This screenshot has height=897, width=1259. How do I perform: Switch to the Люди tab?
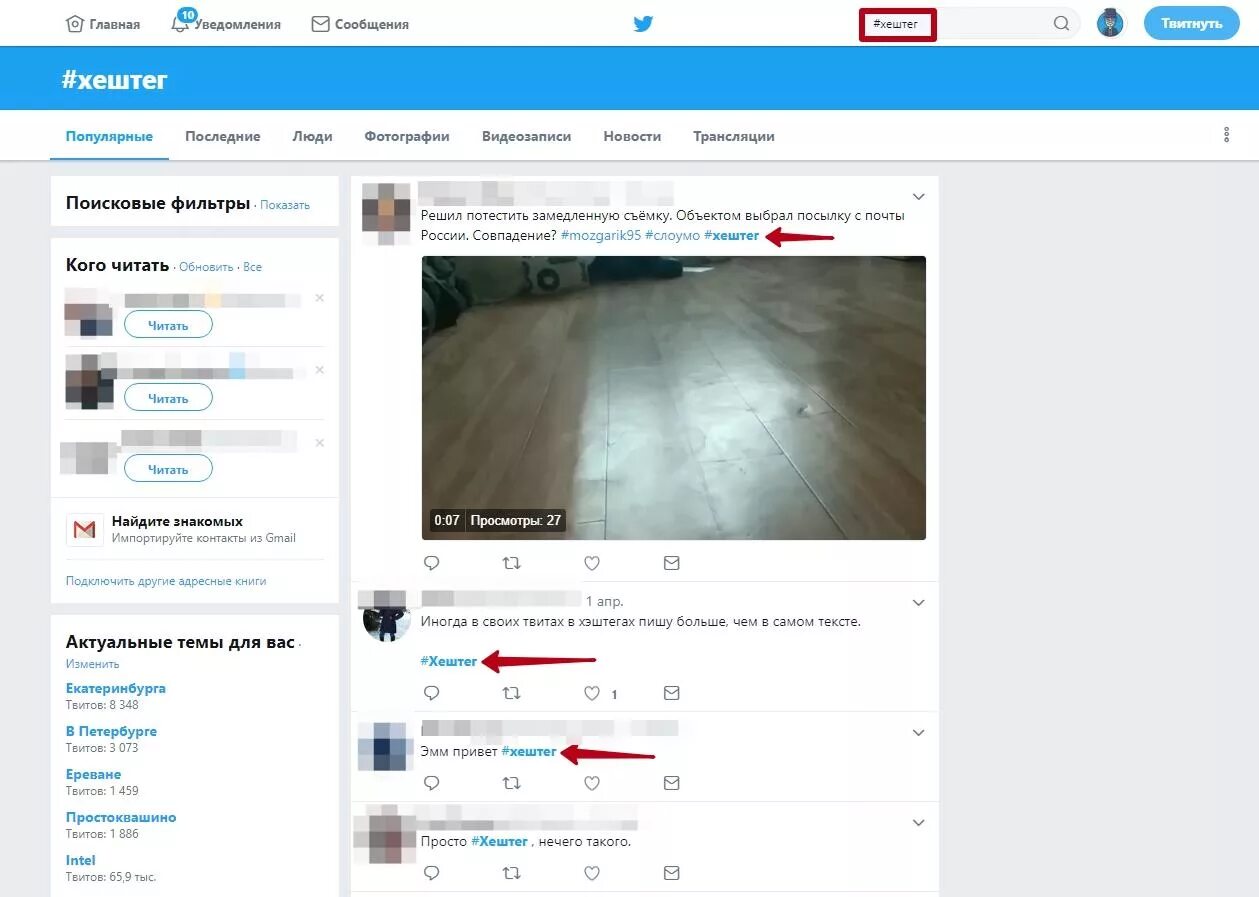[312, 136]
